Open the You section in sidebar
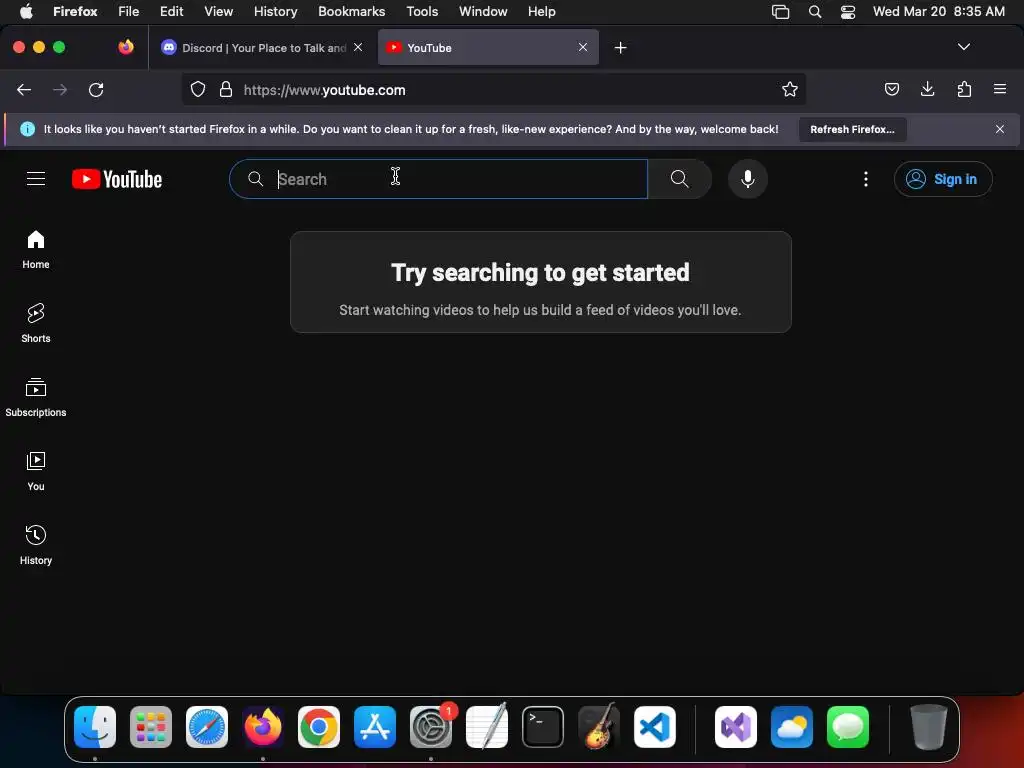This screenshot has height=768, width=1024. point(36,471)
